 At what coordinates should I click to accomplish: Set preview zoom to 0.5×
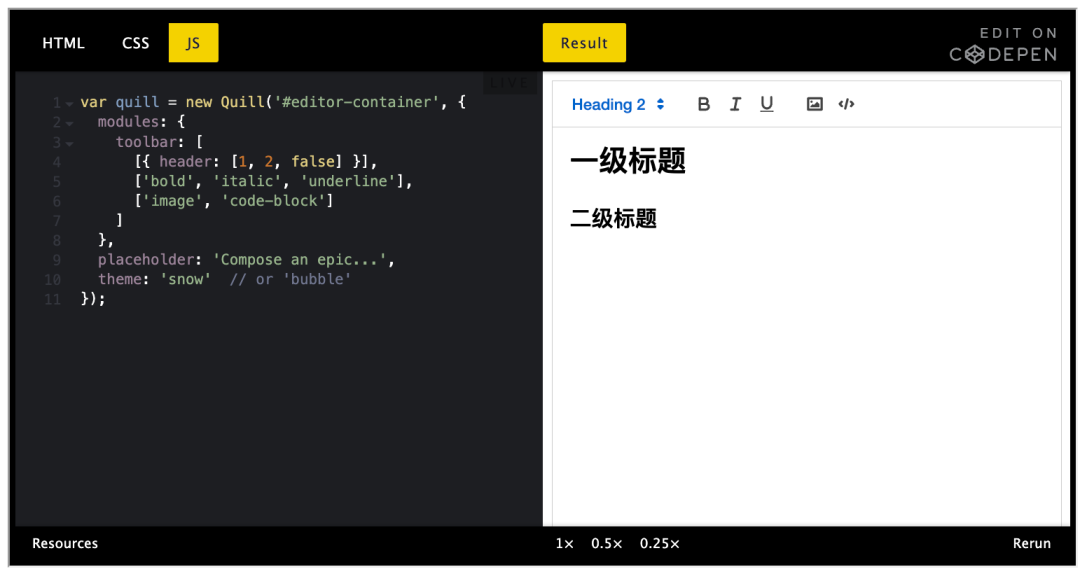(607, 543)
